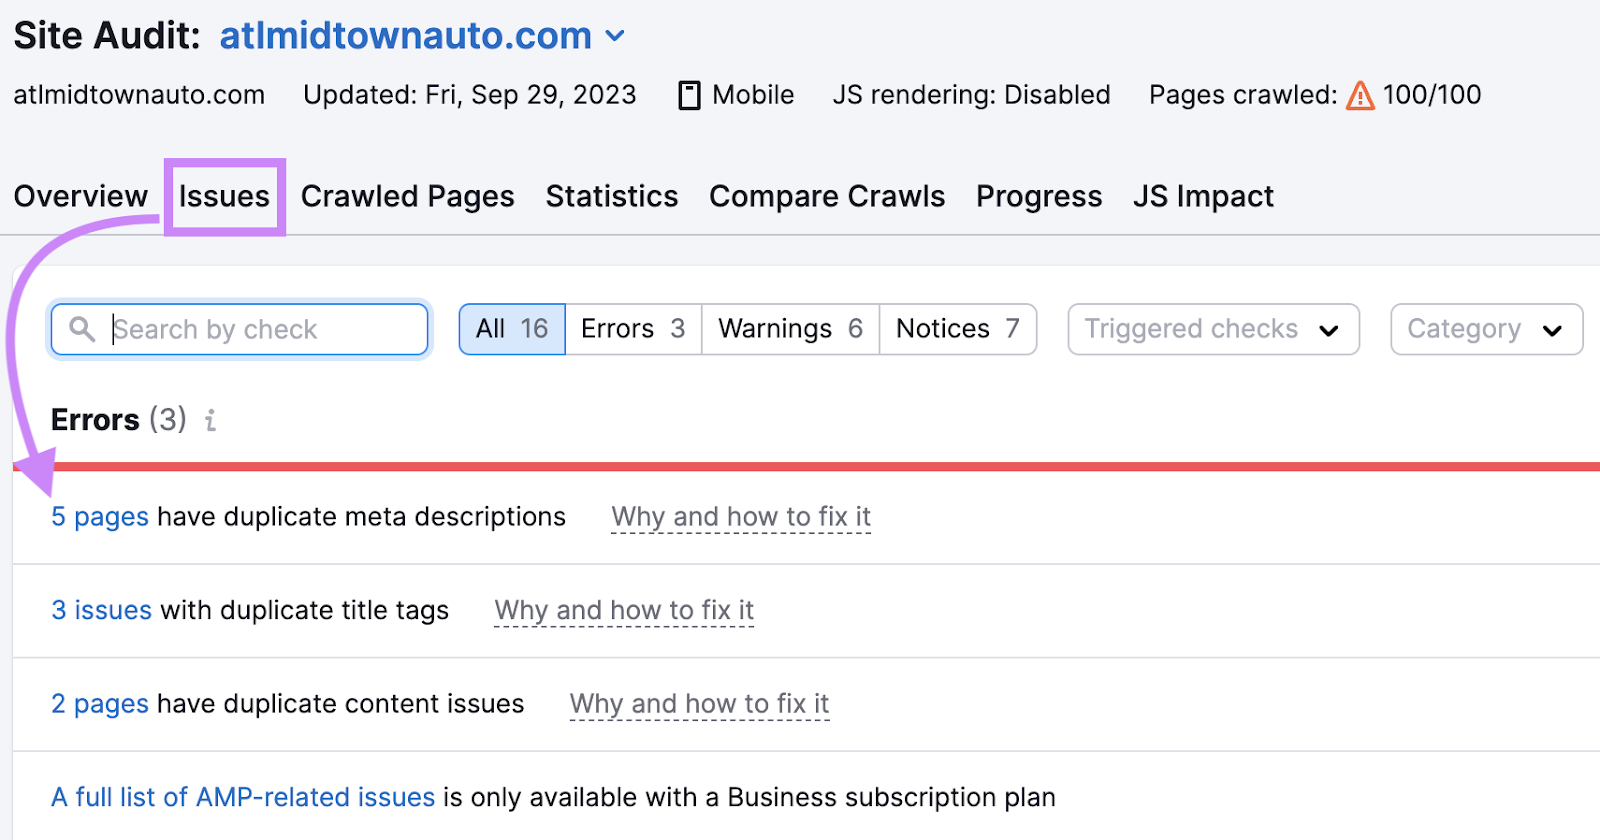
Task: Click the magnifier icon in search box
Action: 82,329
